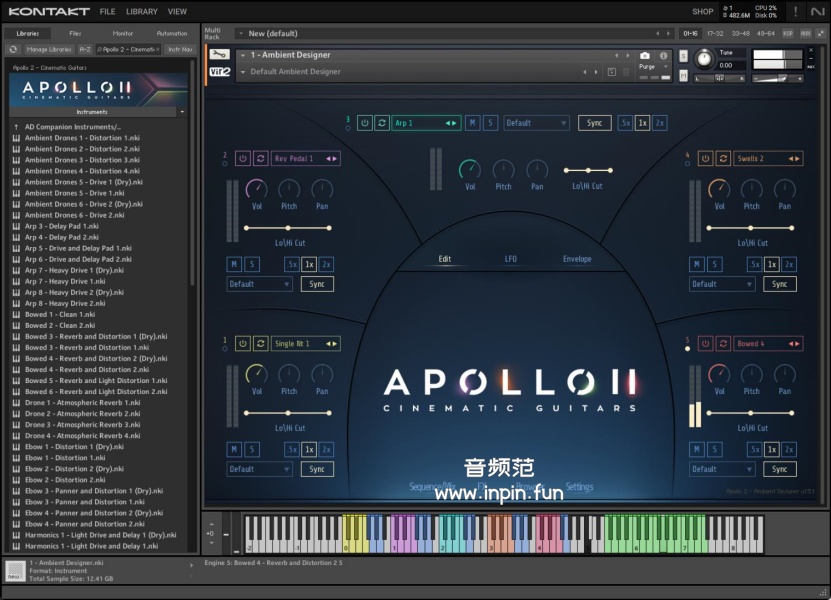Click the loop icon next to Swells 2
831x600 pixels.
pos(723,158)
